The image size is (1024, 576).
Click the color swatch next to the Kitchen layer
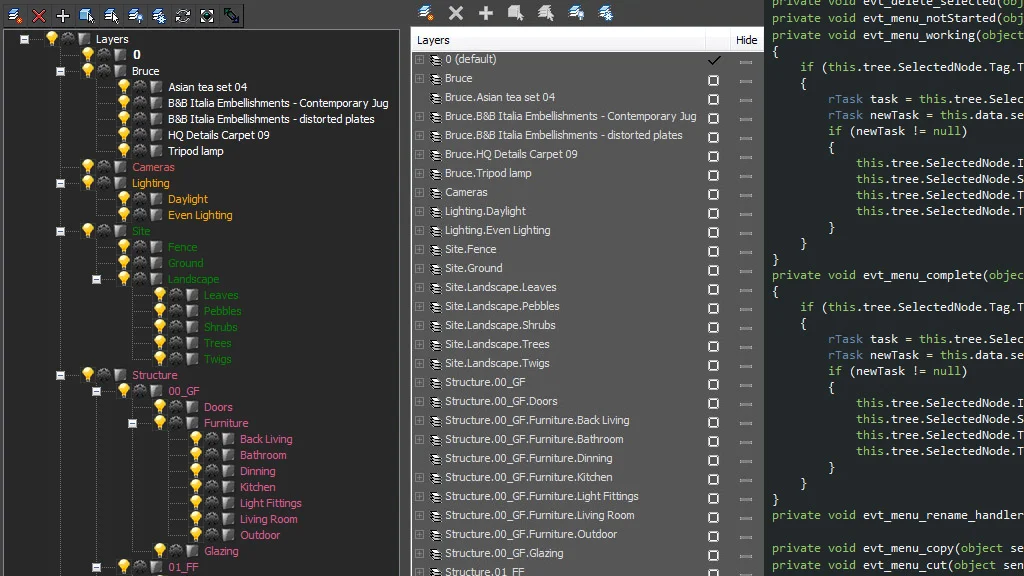[228, 487]
